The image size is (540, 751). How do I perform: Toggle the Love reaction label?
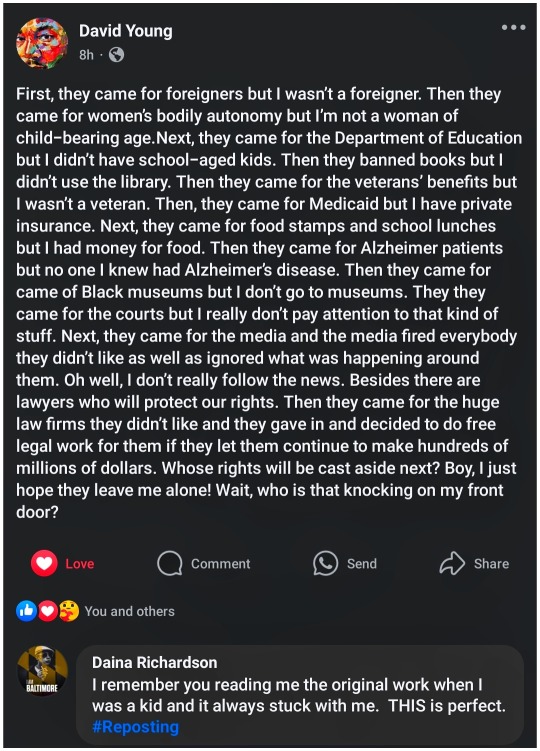click(80, 564)
